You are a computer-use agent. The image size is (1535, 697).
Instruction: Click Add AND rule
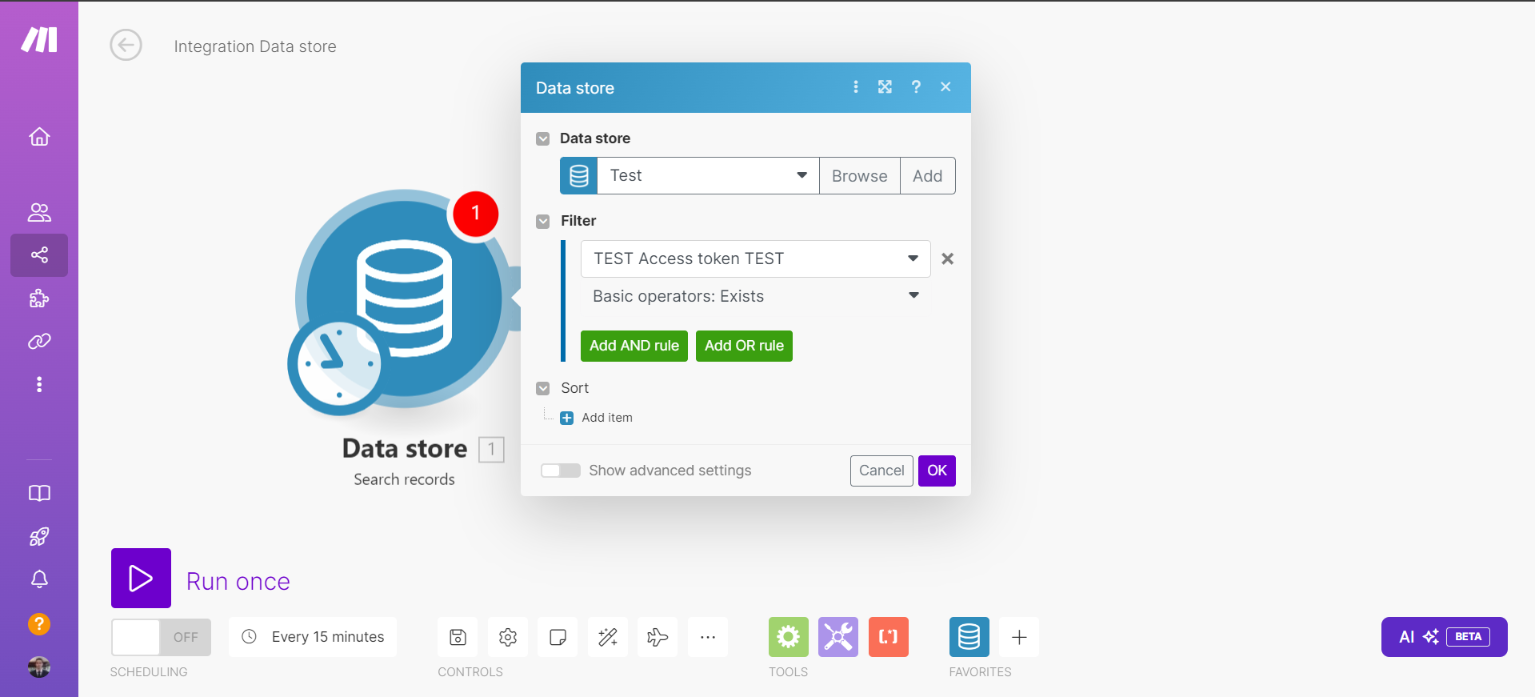[x=634, y=346]
